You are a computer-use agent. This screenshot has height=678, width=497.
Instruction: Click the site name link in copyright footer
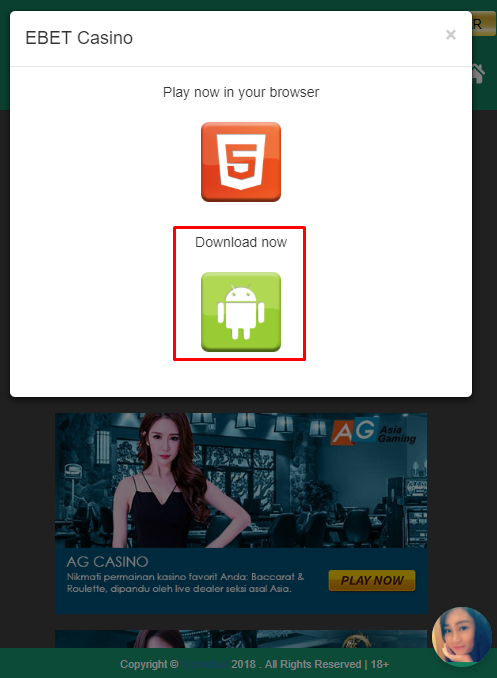tap(205, 664)
